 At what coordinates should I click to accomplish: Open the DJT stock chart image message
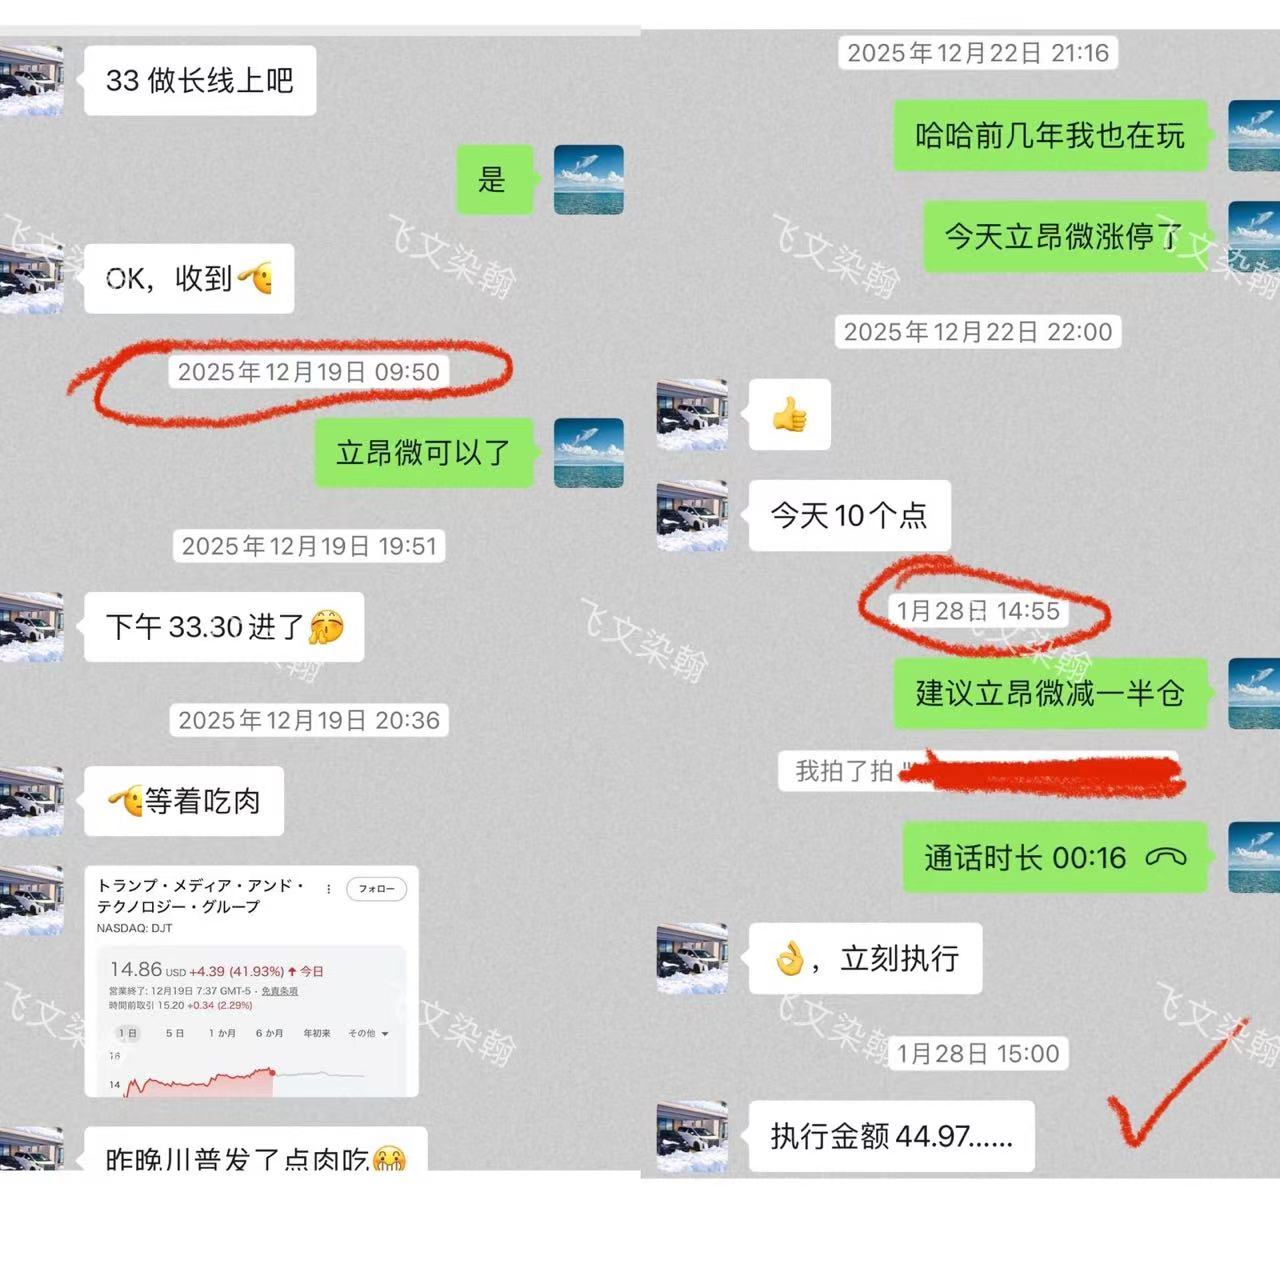click(251, 981)
